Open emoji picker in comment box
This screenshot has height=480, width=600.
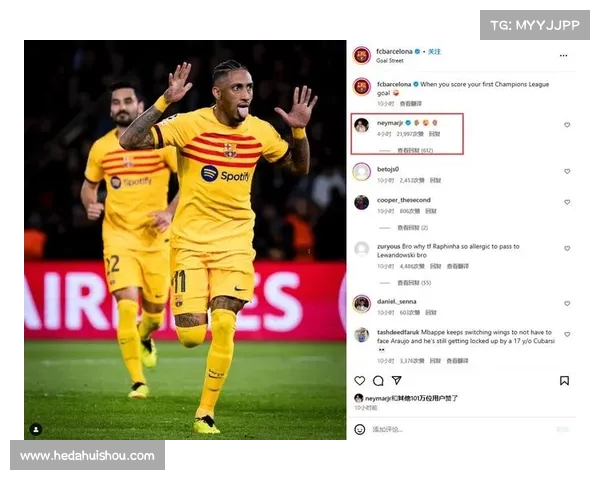tap(359, 429)
